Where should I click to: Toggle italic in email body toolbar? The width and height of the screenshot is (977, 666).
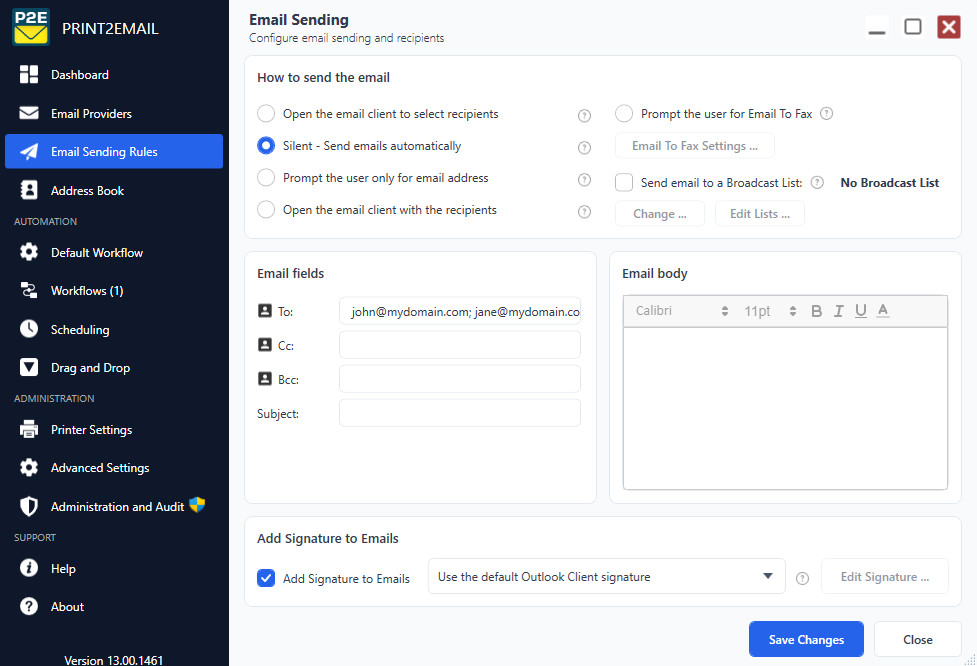(x=839, y=311)
